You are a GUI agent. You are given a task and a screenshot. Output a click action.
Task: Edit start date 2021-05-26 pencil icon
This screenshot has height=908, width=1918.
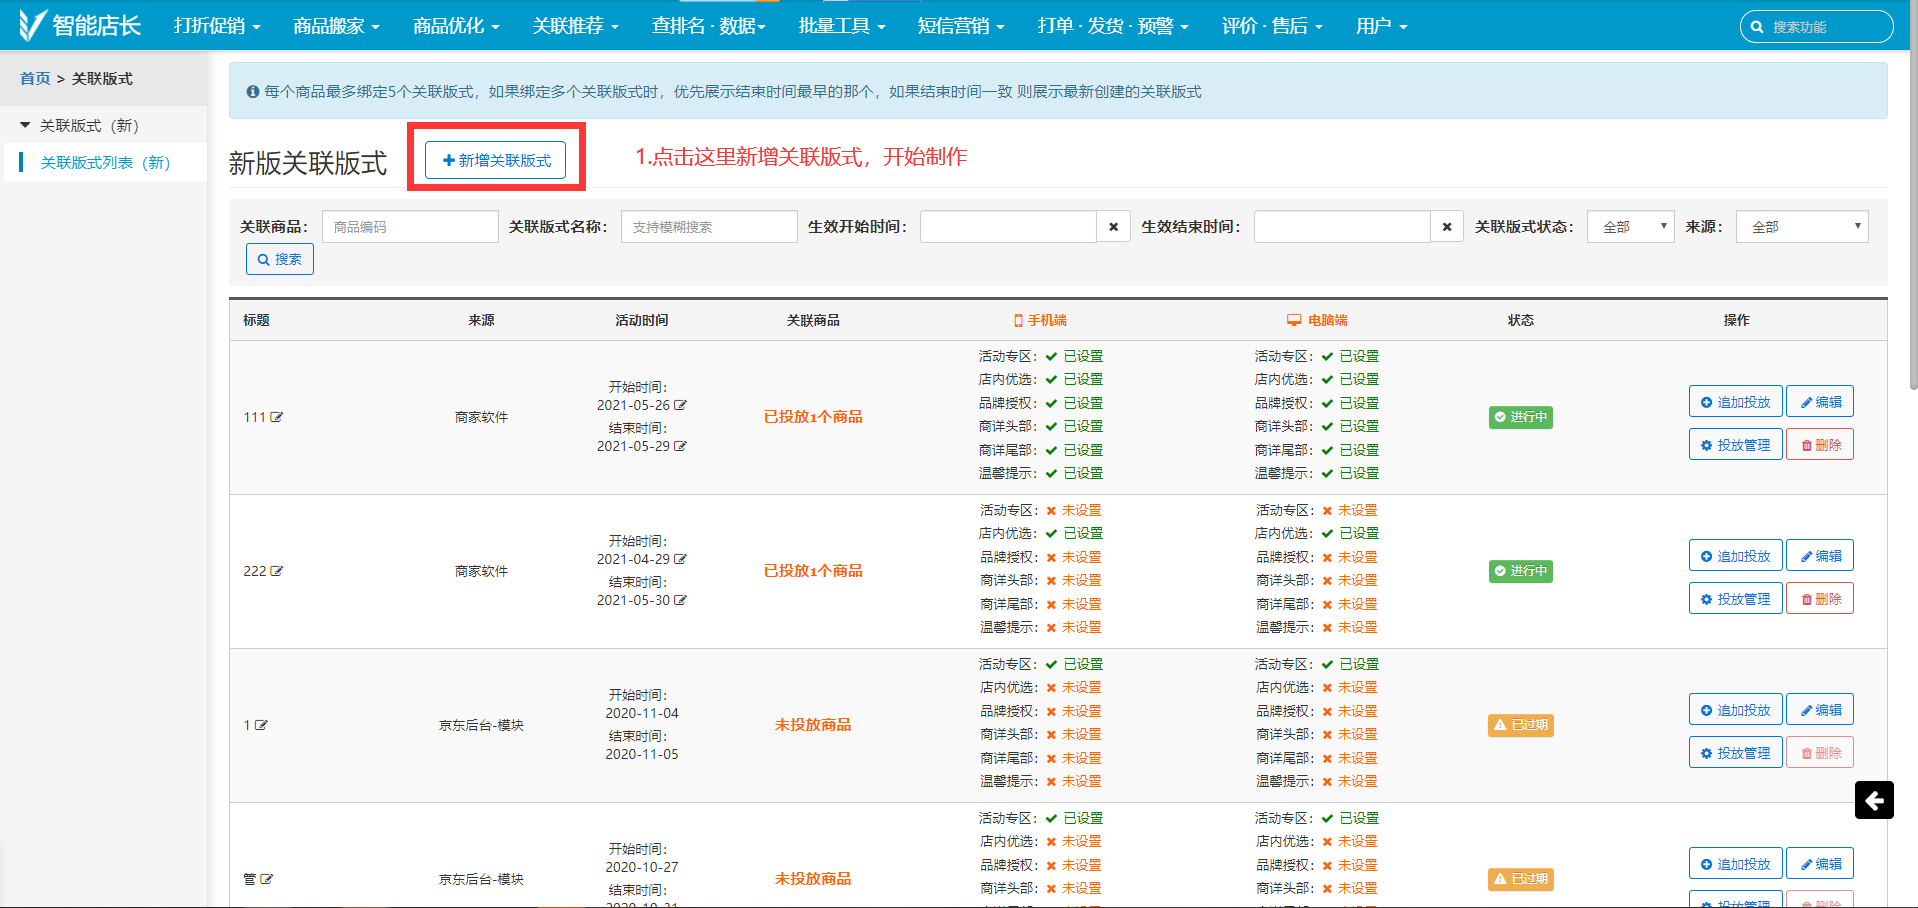pyautogui.click(x=681, y=405)
